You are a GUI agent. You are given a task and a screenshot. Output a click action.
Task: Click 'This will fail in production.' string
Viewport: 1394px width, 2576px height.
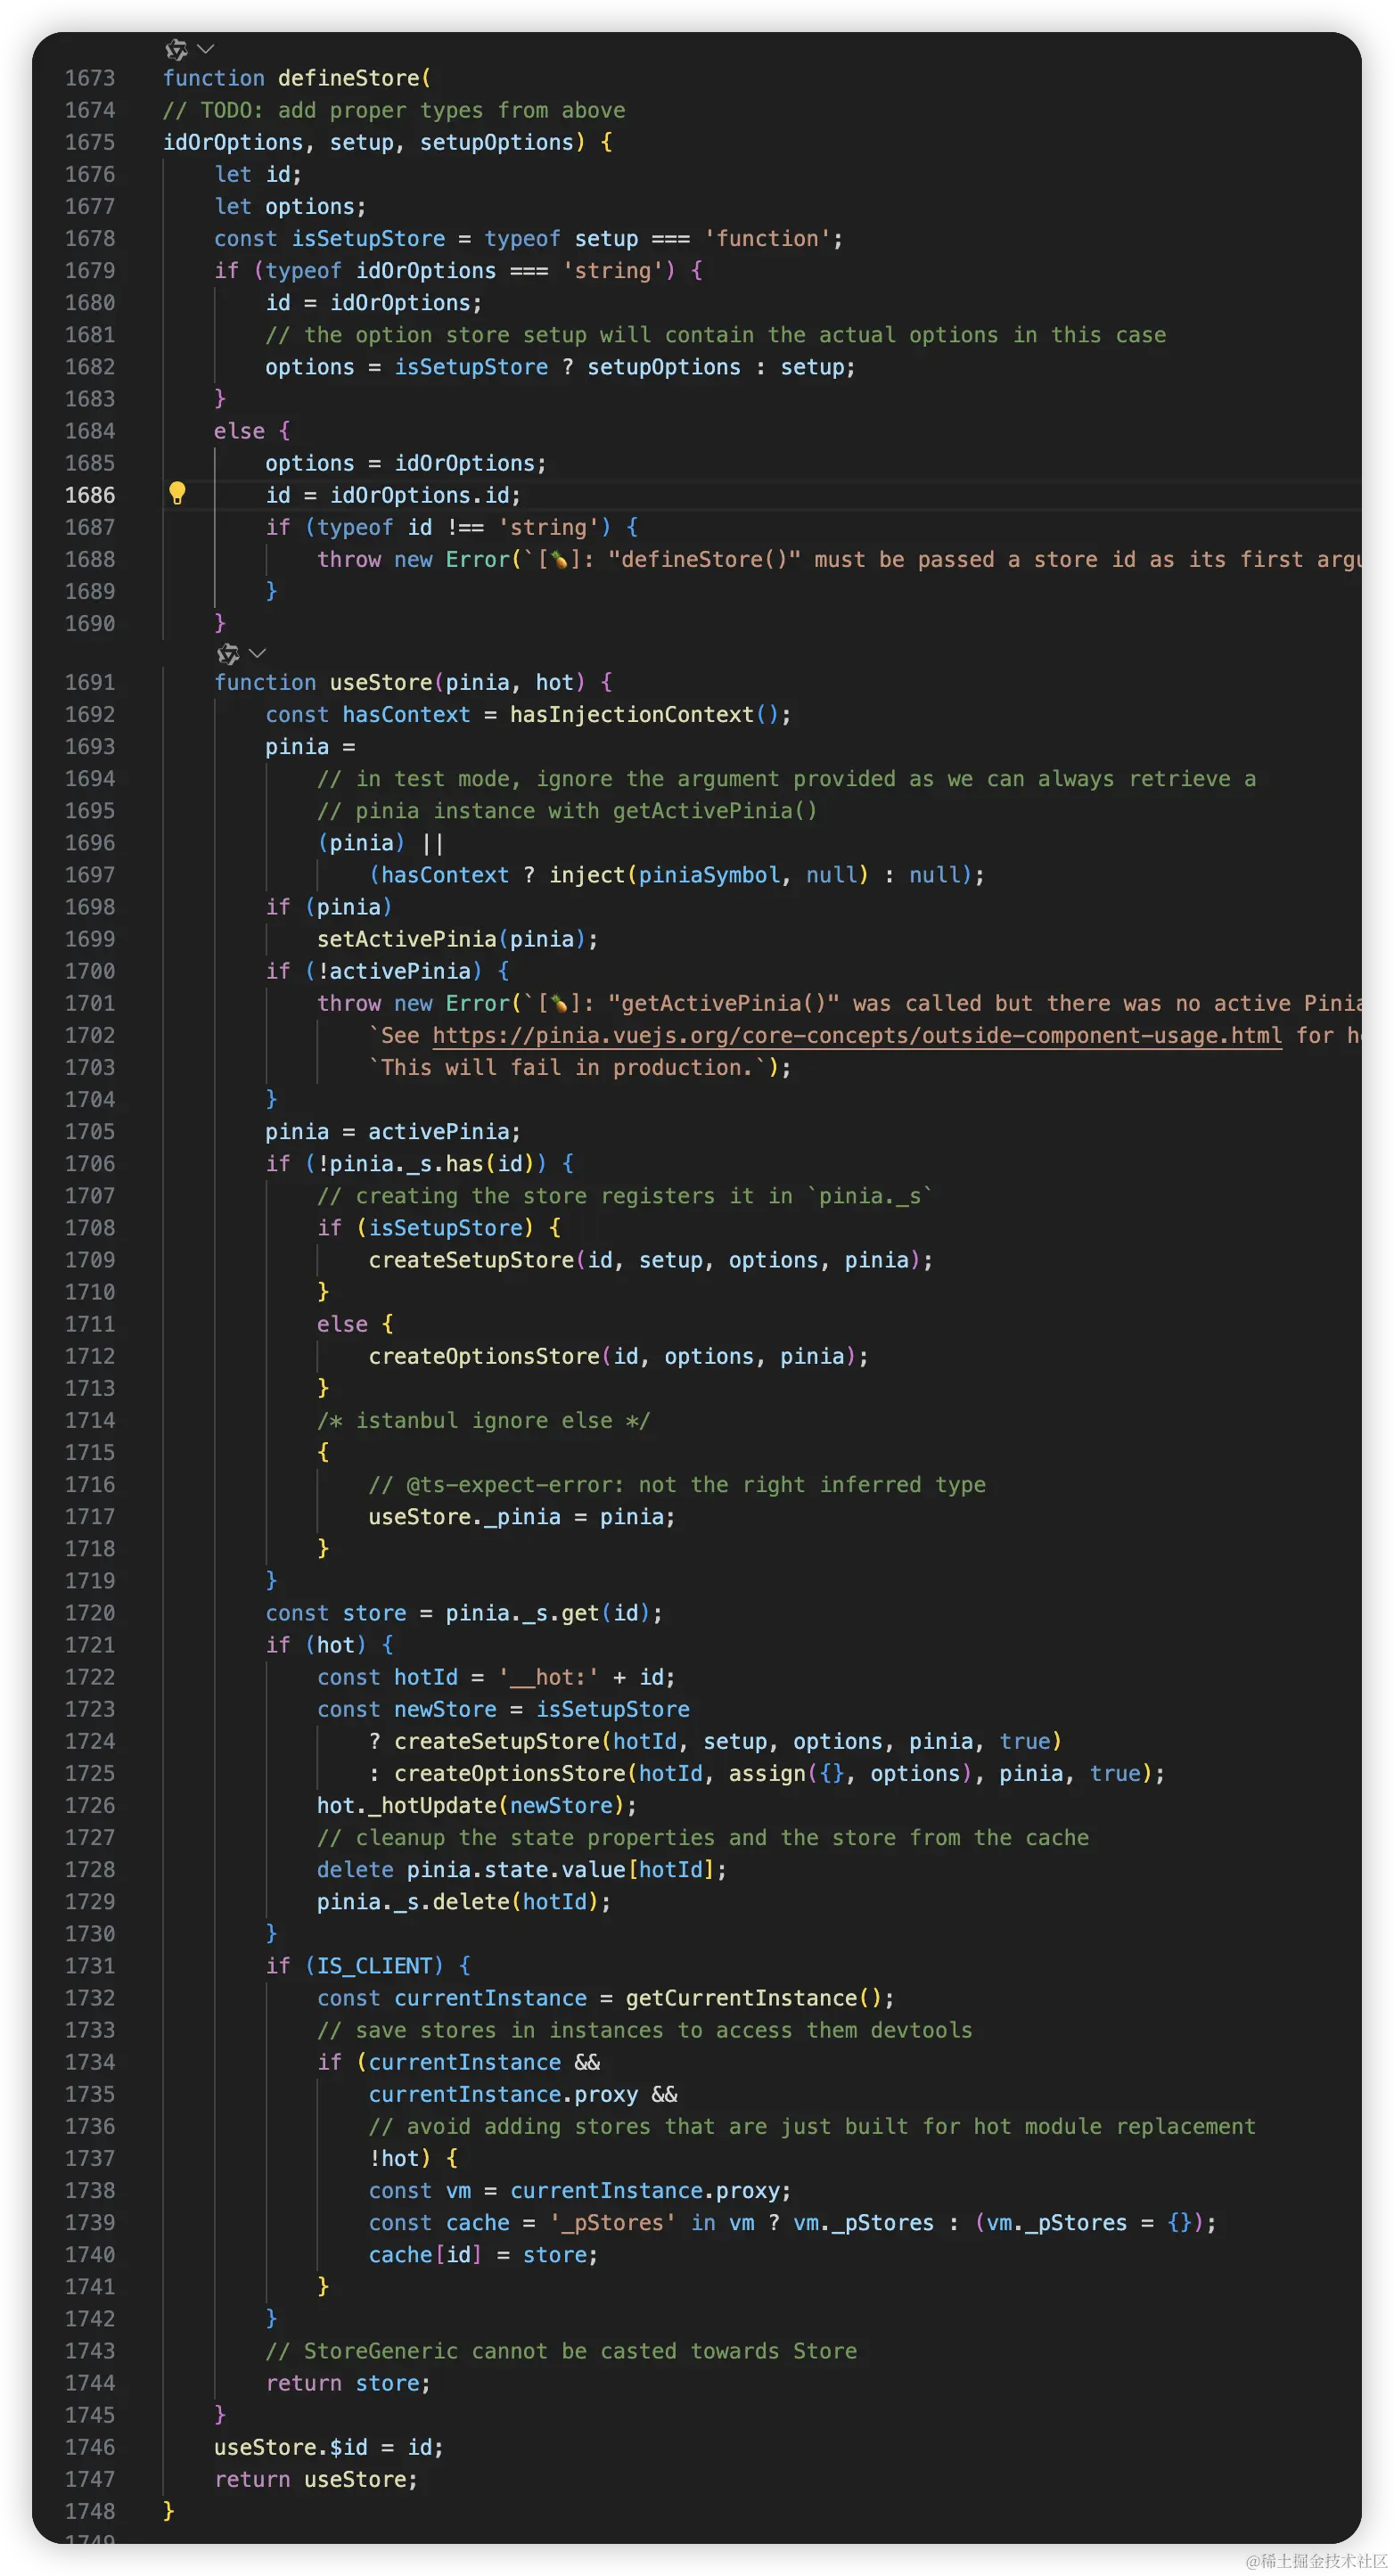567,1067
